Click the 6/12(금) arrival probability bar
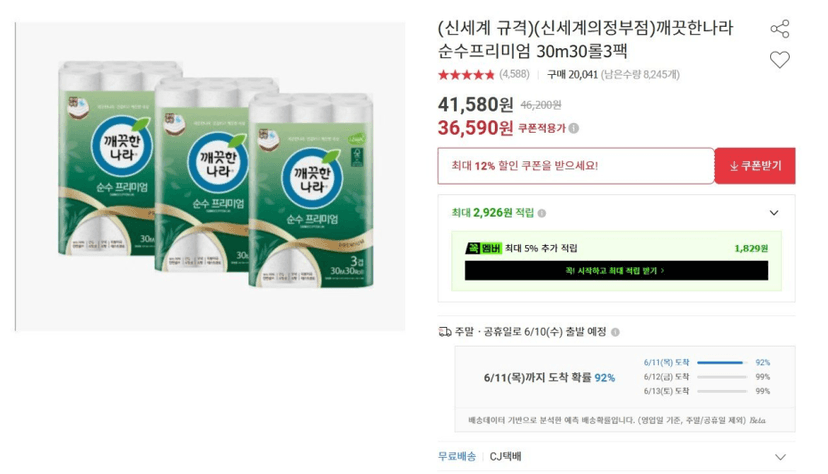This screenshot has width=828, height=474. pos(722,377)
